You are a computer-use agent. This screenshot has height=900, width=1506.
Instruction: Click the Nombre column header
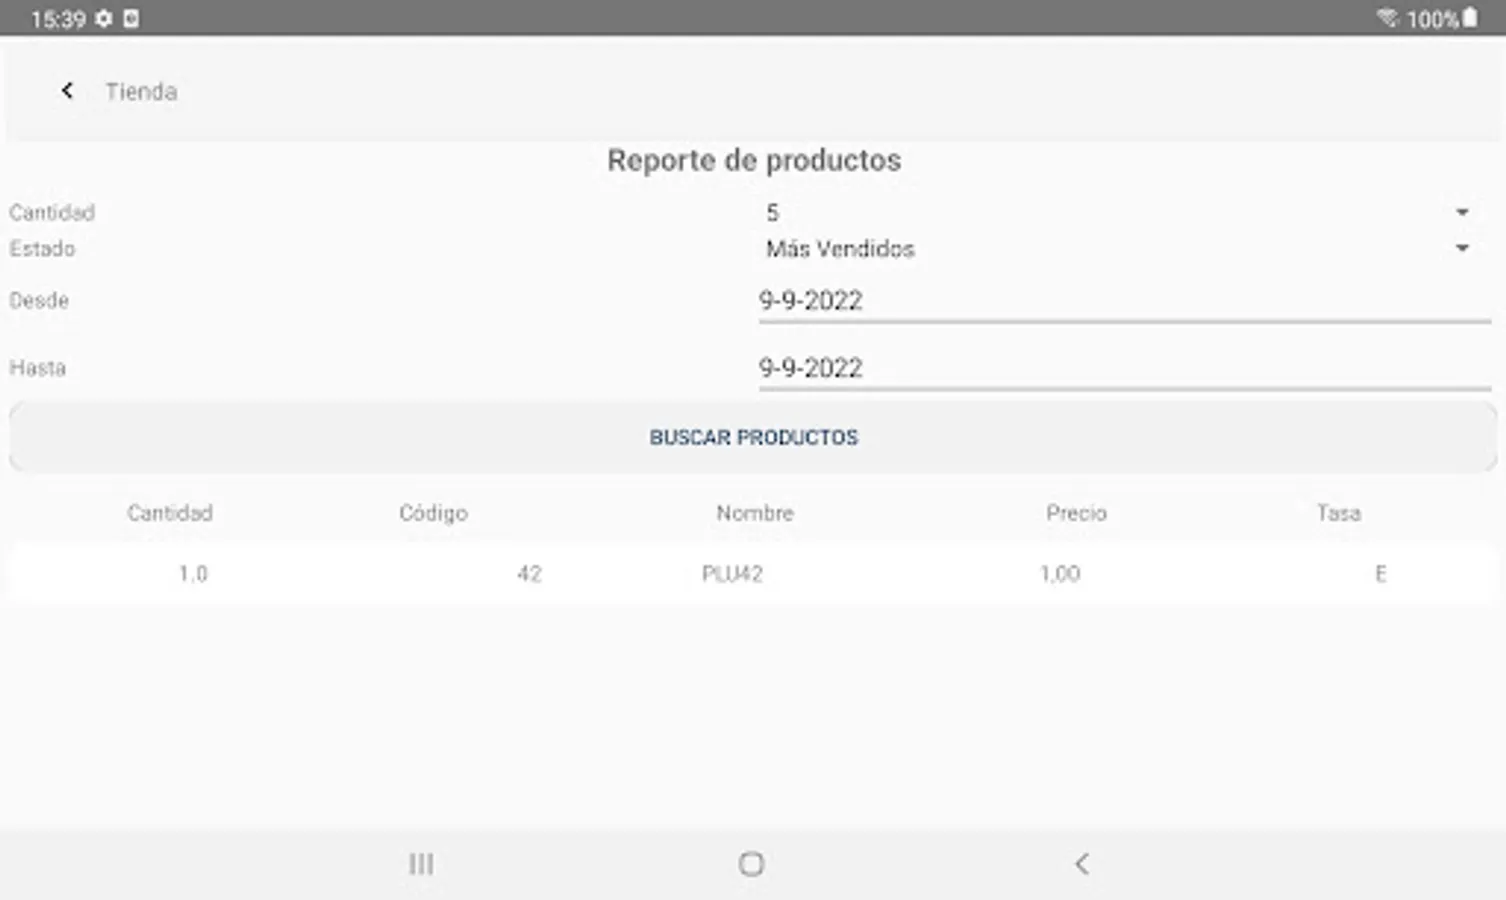point(754,513)
